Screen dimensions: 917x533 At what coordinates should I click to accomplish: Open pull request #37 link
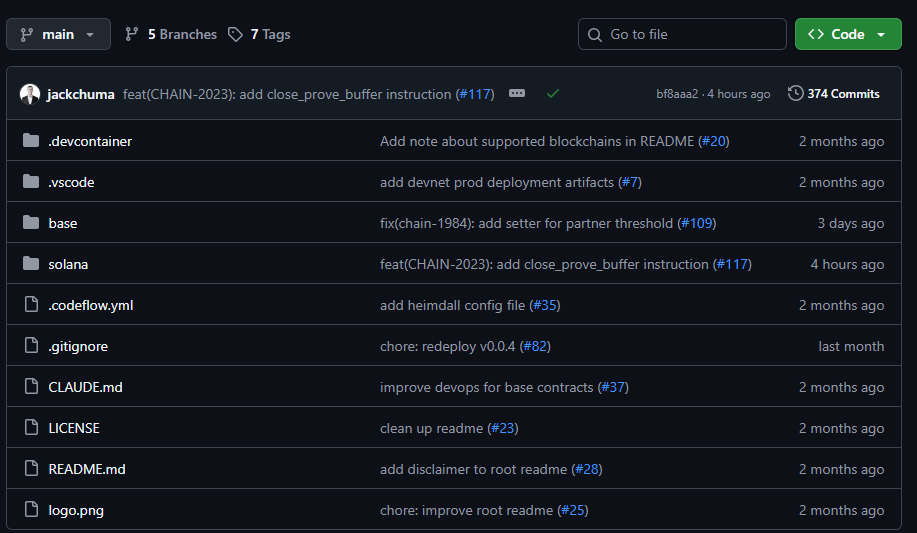(613, 387)
